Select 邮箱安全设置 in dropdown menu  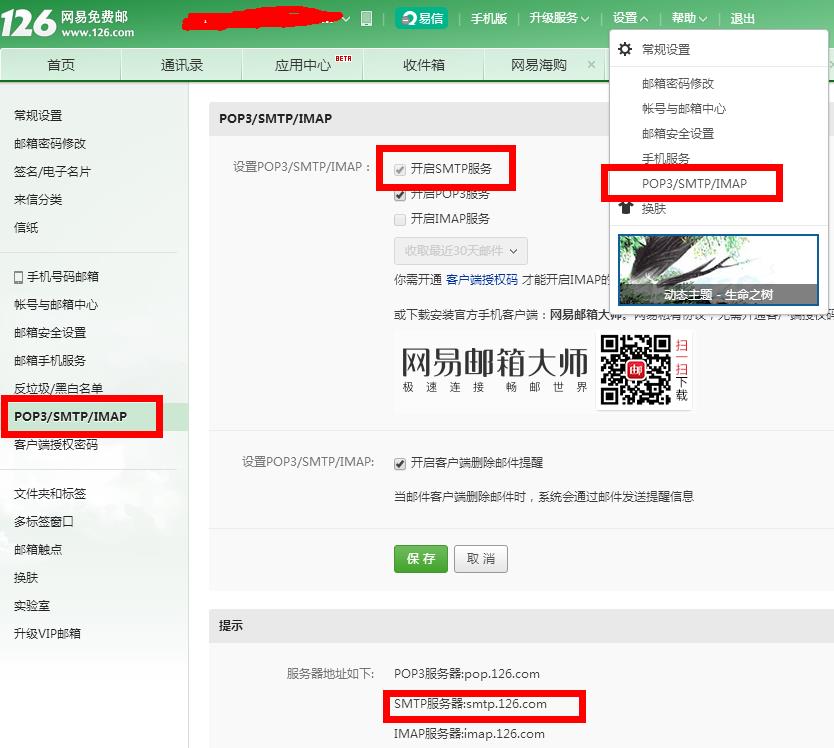678,134
